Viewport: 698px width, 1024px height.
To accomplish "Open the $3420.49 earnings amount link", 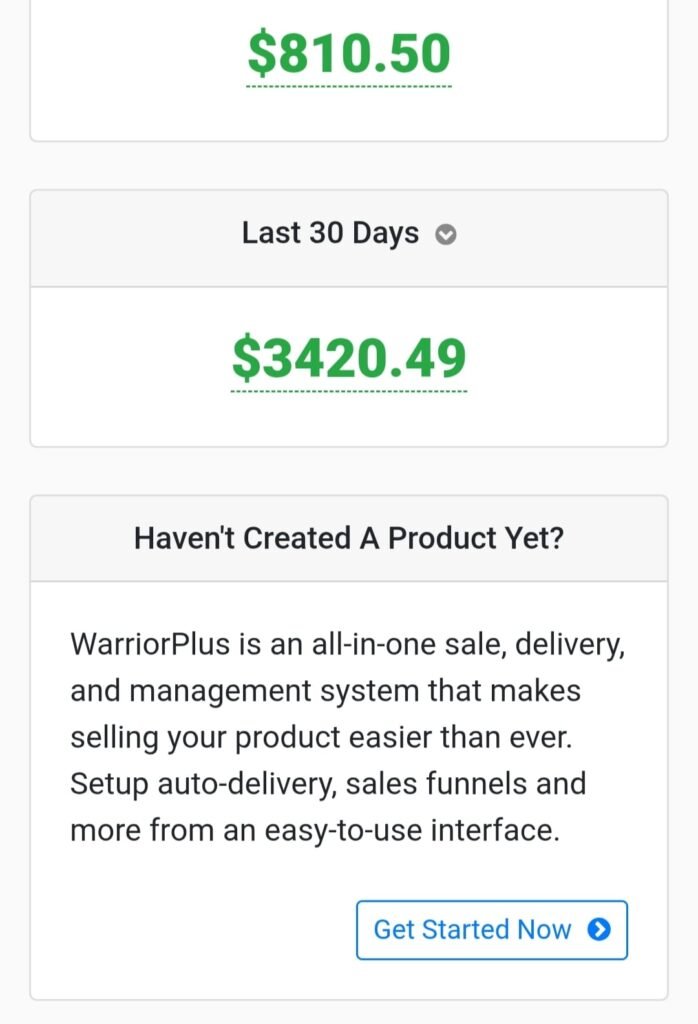I will pos(349,358).
